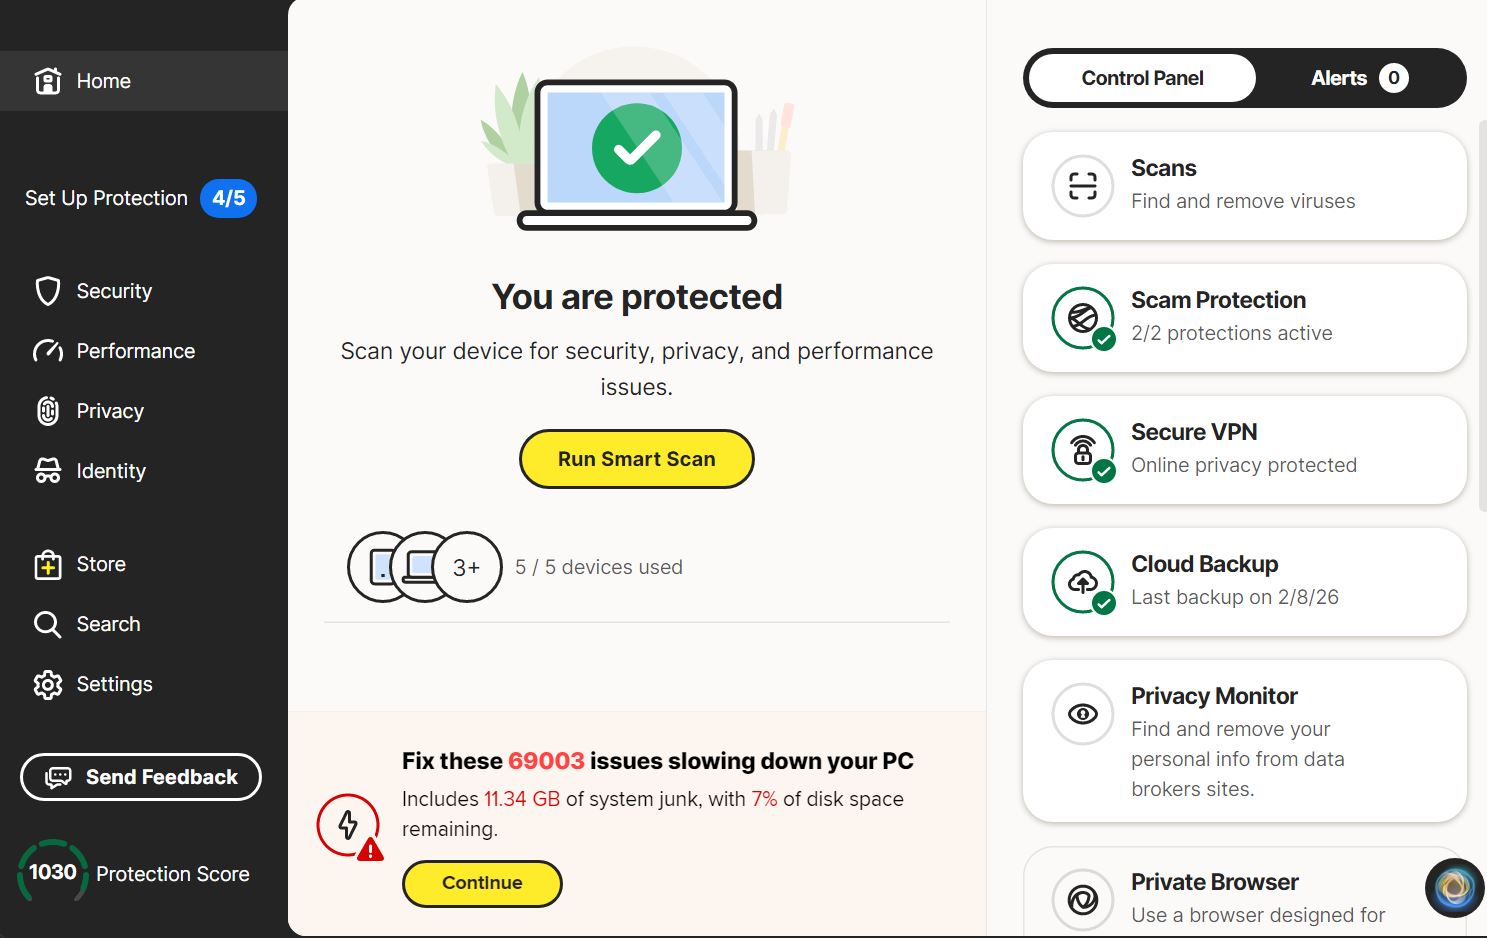1487x938 pixels.
Task: Open the Secure VPN icon
Action: pos(1082,450)
